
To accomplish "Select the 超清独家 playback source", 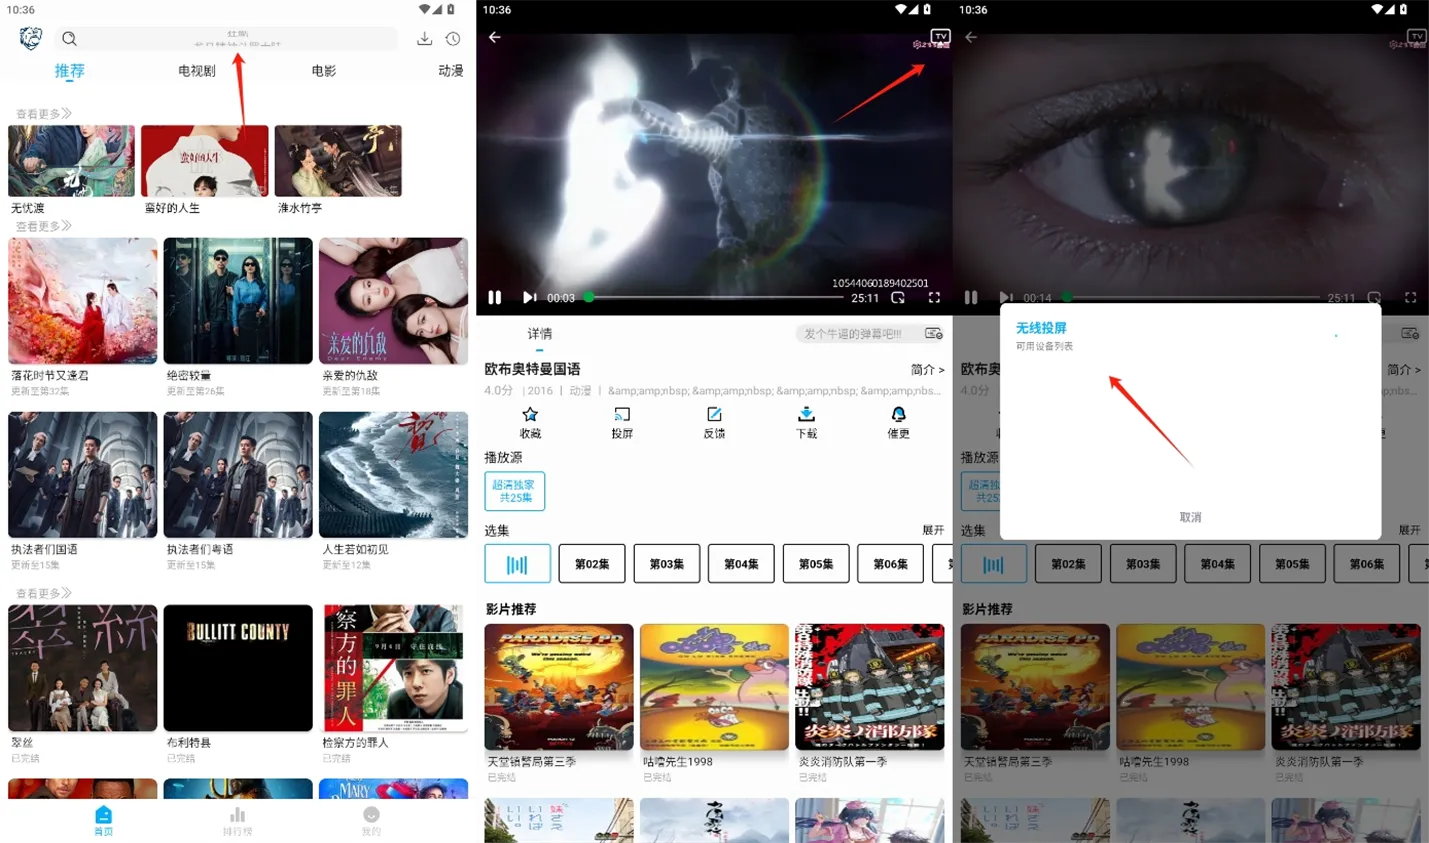I will tap(515, 491).
